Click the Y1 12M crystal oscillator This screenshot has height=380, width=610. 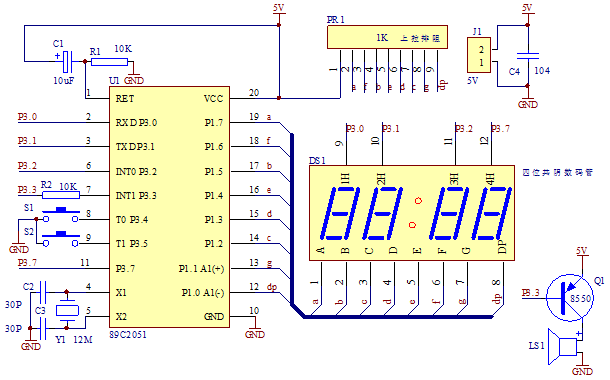point(67,310)
